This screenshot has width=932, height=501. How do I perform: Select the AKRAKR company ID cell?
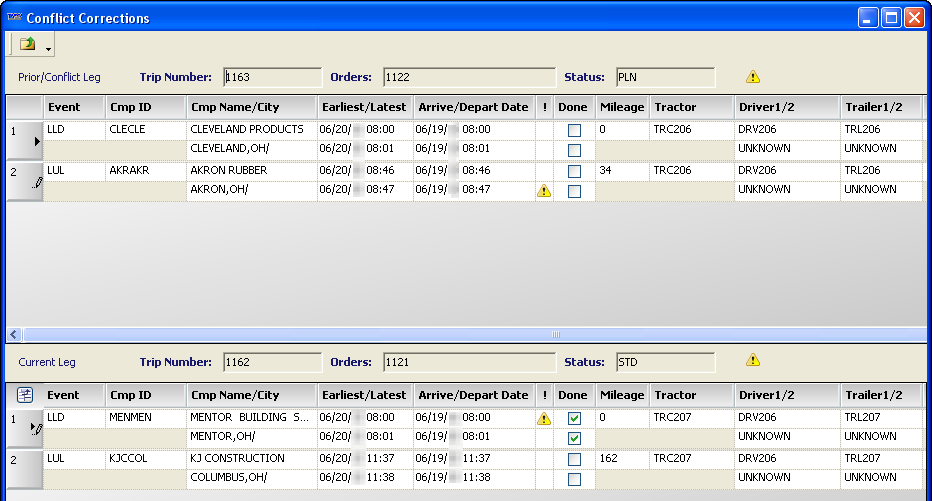[x=146, y=171]
